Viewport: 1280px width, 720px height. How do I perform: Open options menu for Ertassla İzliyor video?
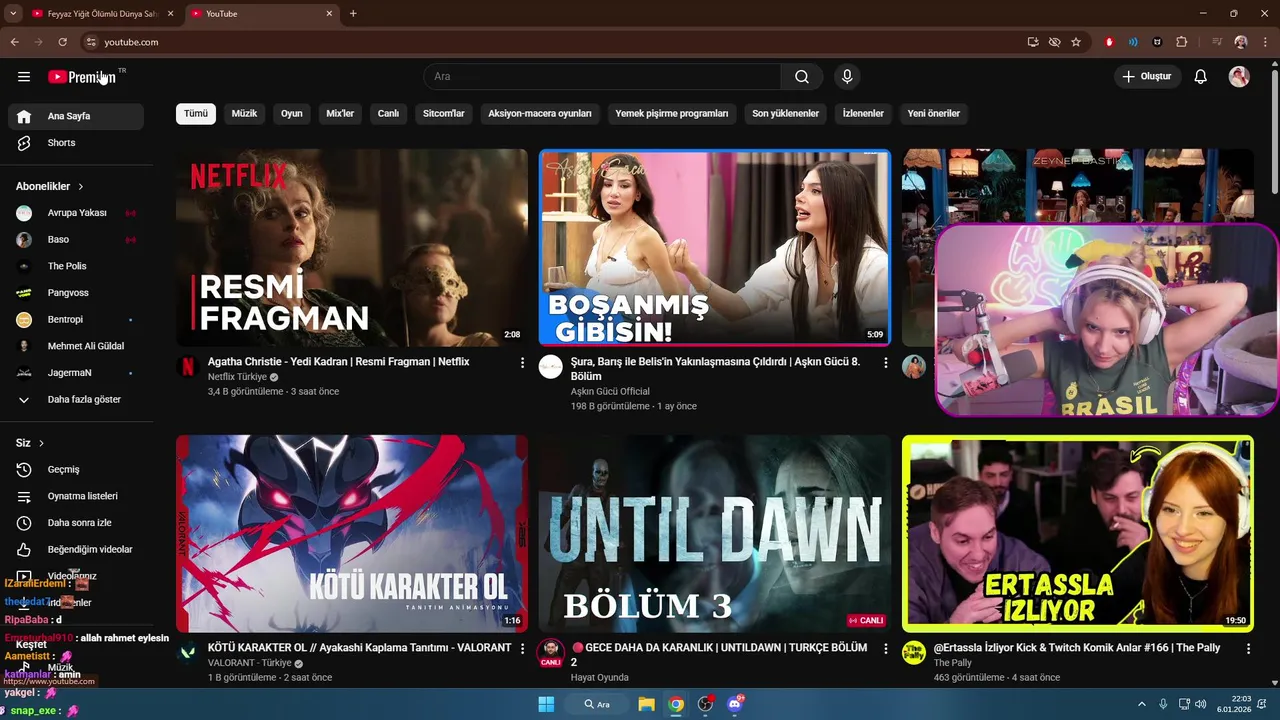pos(1248,649)
